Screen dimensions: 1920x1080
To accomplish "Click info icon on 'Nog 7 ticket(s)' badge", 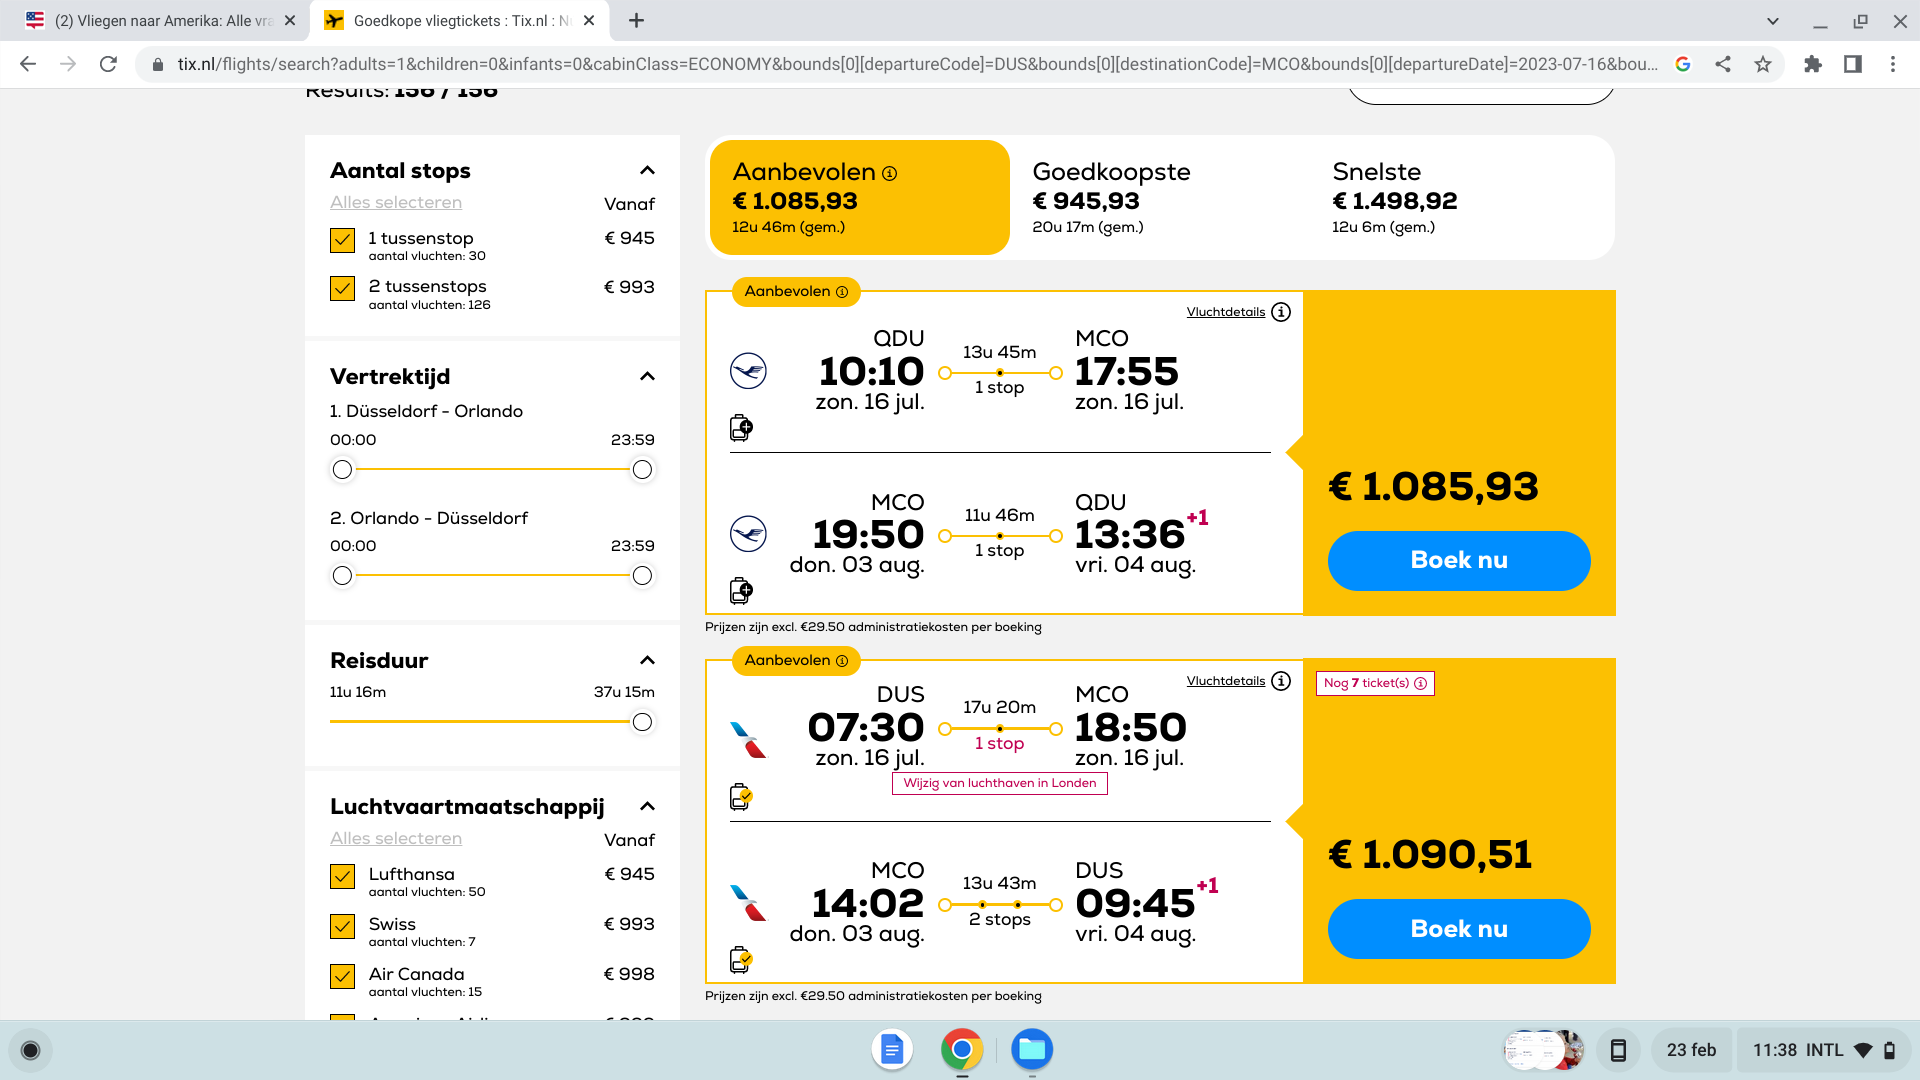I will pyautogui.click(x=1420, y=683).
